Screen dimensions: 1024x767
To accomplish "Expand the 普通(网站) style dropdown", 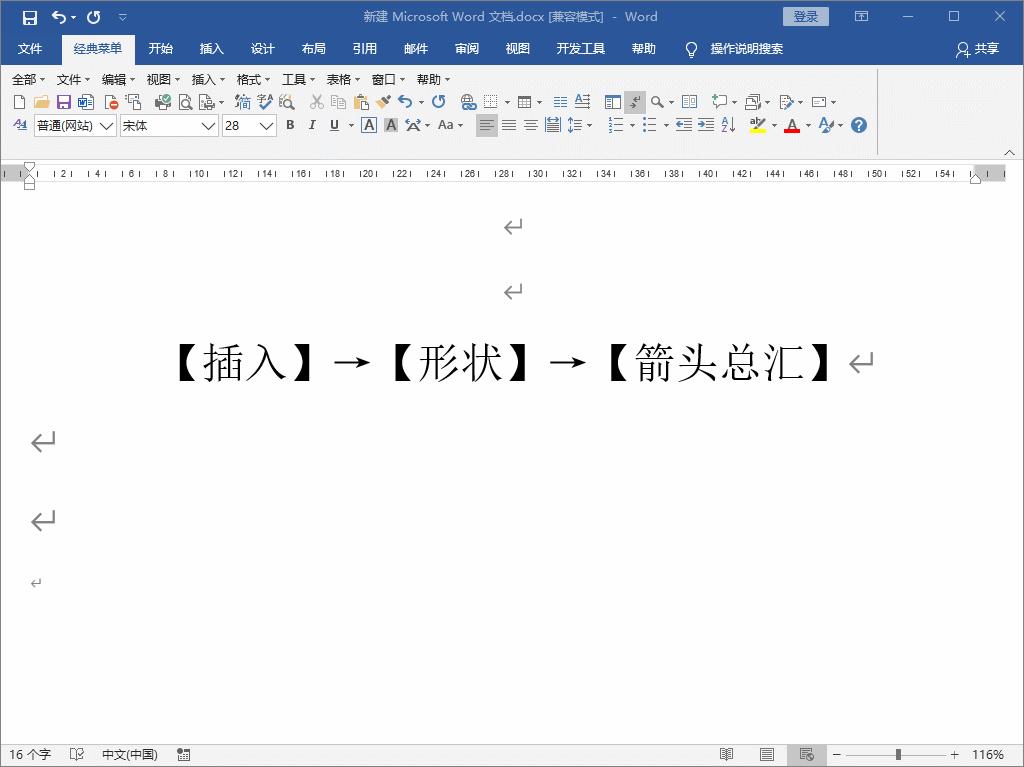I will click(76, 125).
